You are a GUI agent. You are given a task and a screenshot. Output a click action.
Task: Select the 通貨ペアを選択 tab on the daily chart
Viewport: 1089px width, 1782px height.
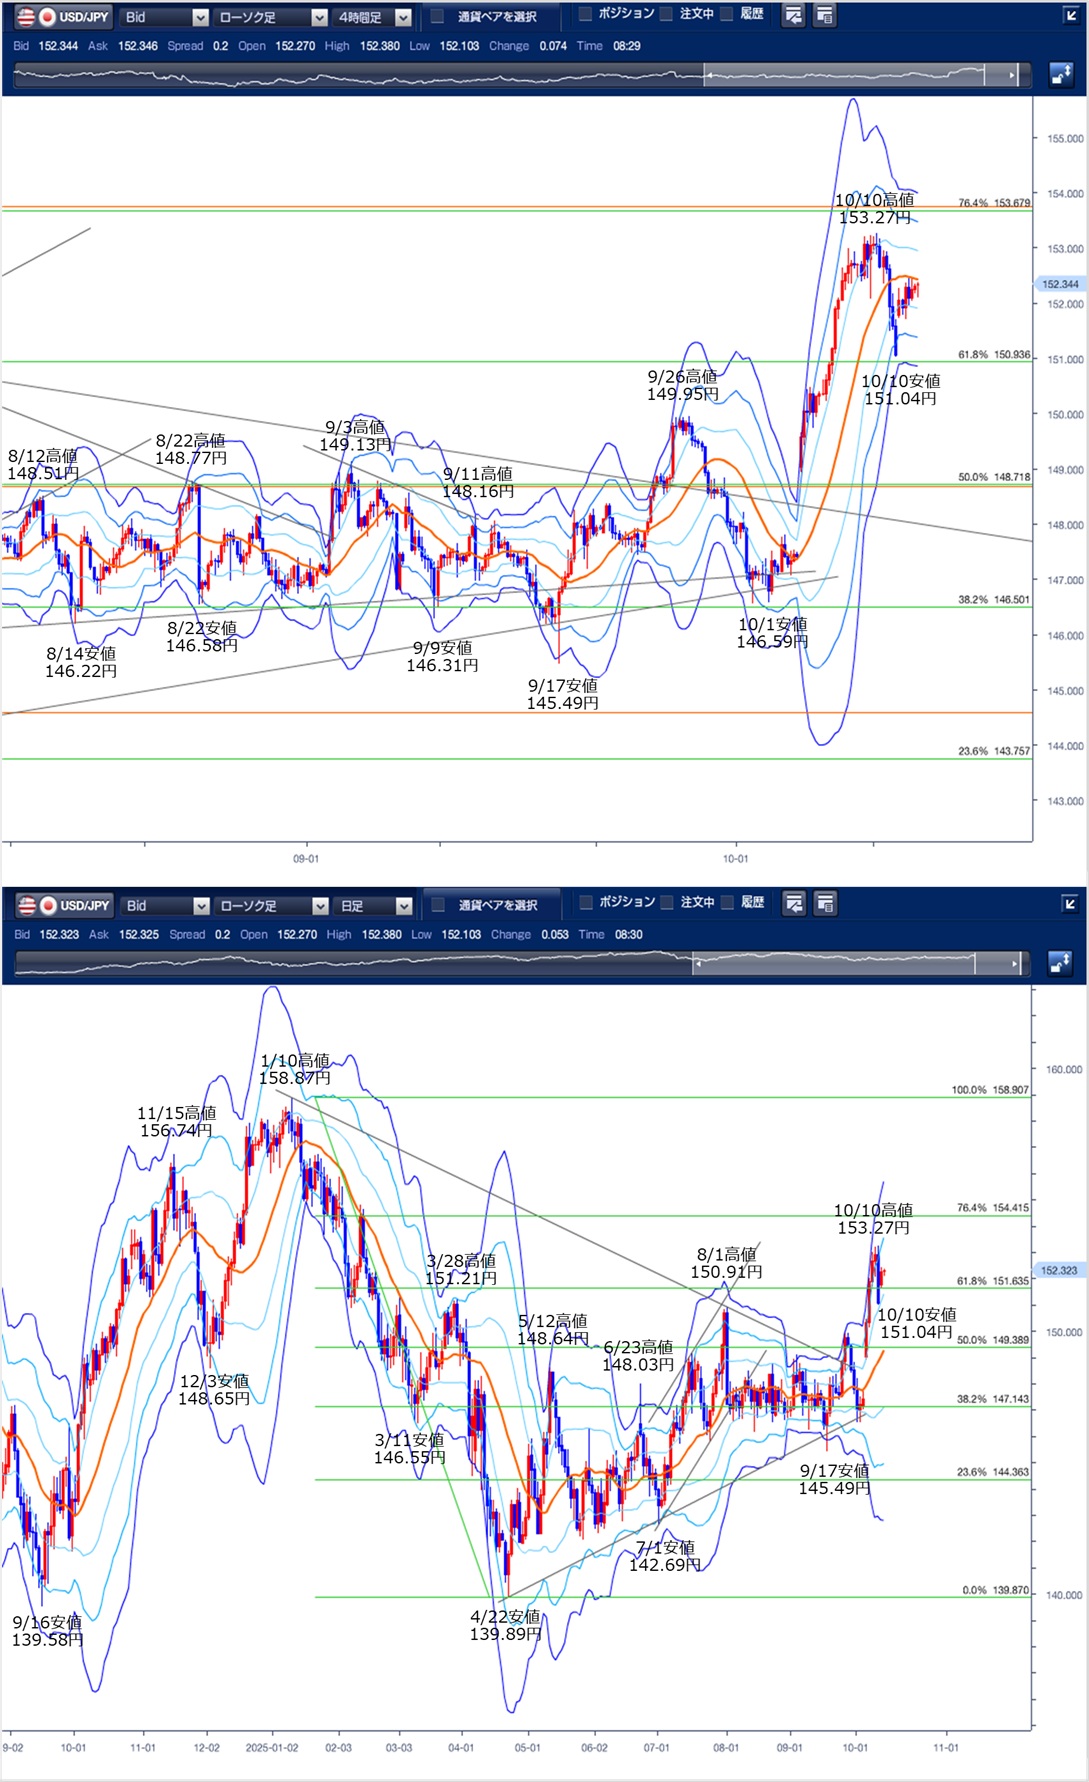[x=487, y=905]
